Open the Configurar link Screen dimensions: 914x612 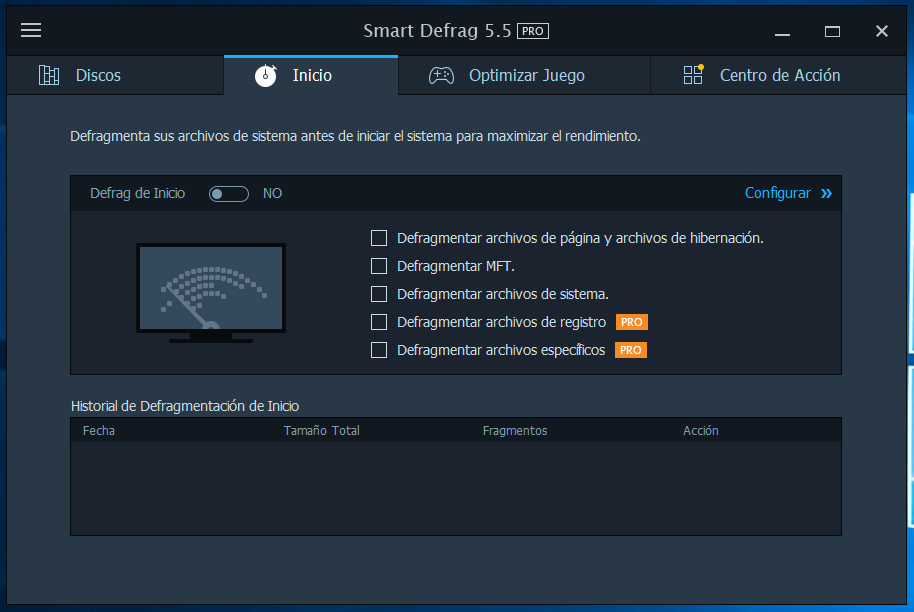(778, 193)
